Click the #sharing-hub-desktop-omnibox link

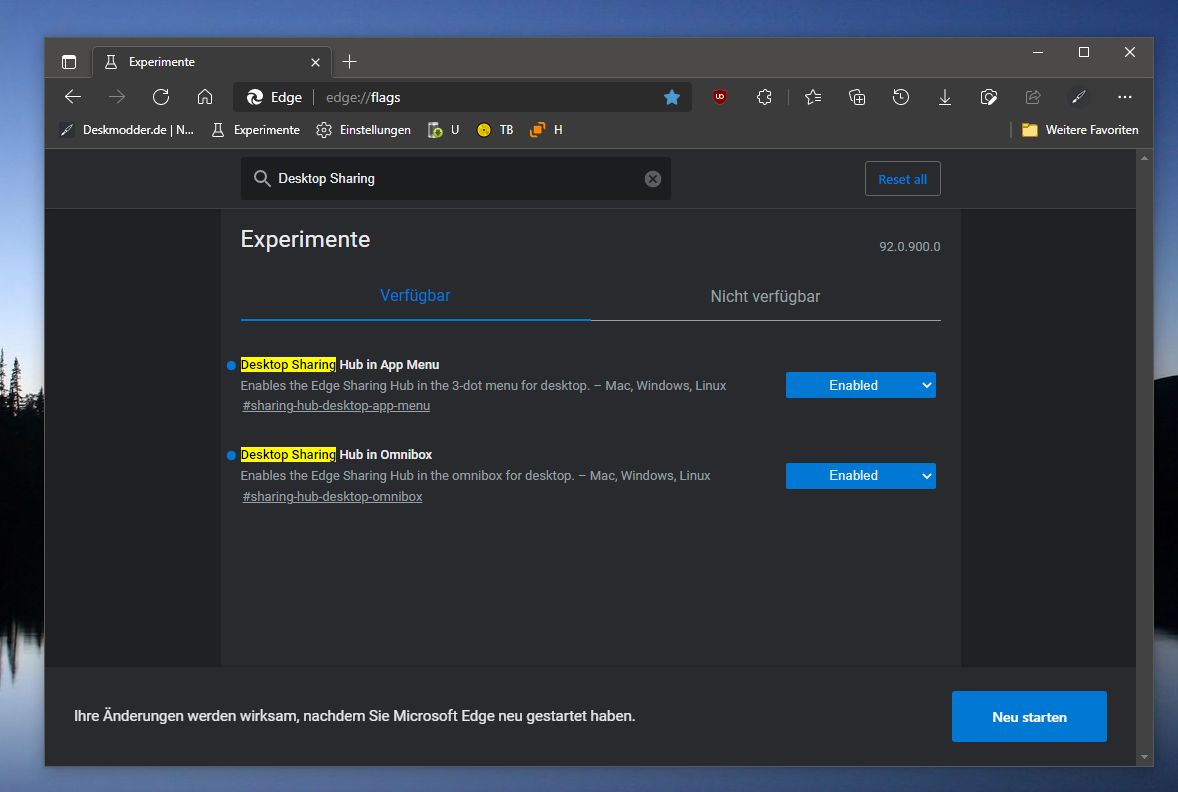[332, 497]
